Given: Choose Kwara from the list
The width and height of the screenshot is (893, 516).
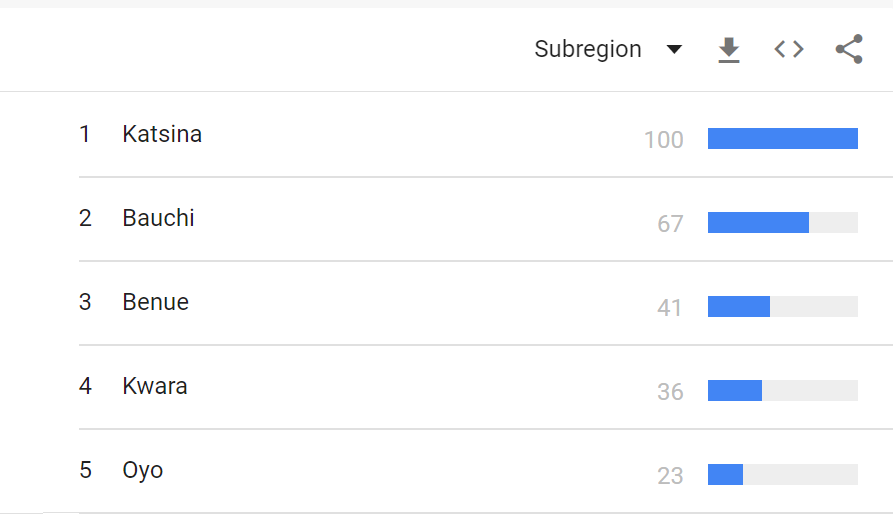Looking at the screenshot, I should tap(155, 386).
